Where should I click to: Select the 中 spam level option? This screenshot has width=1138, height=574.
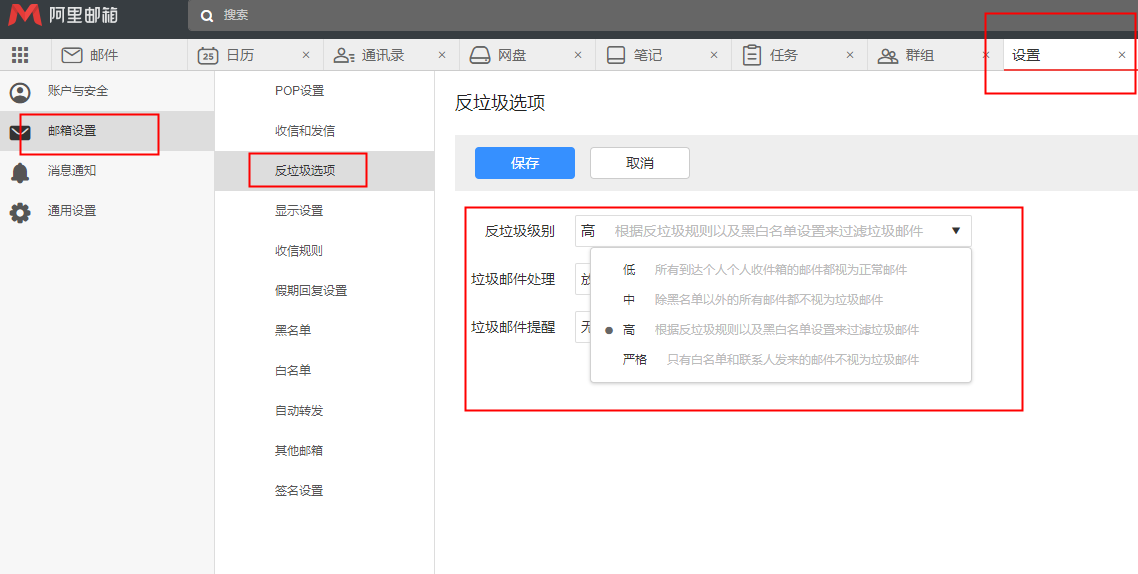coord(630,300)
